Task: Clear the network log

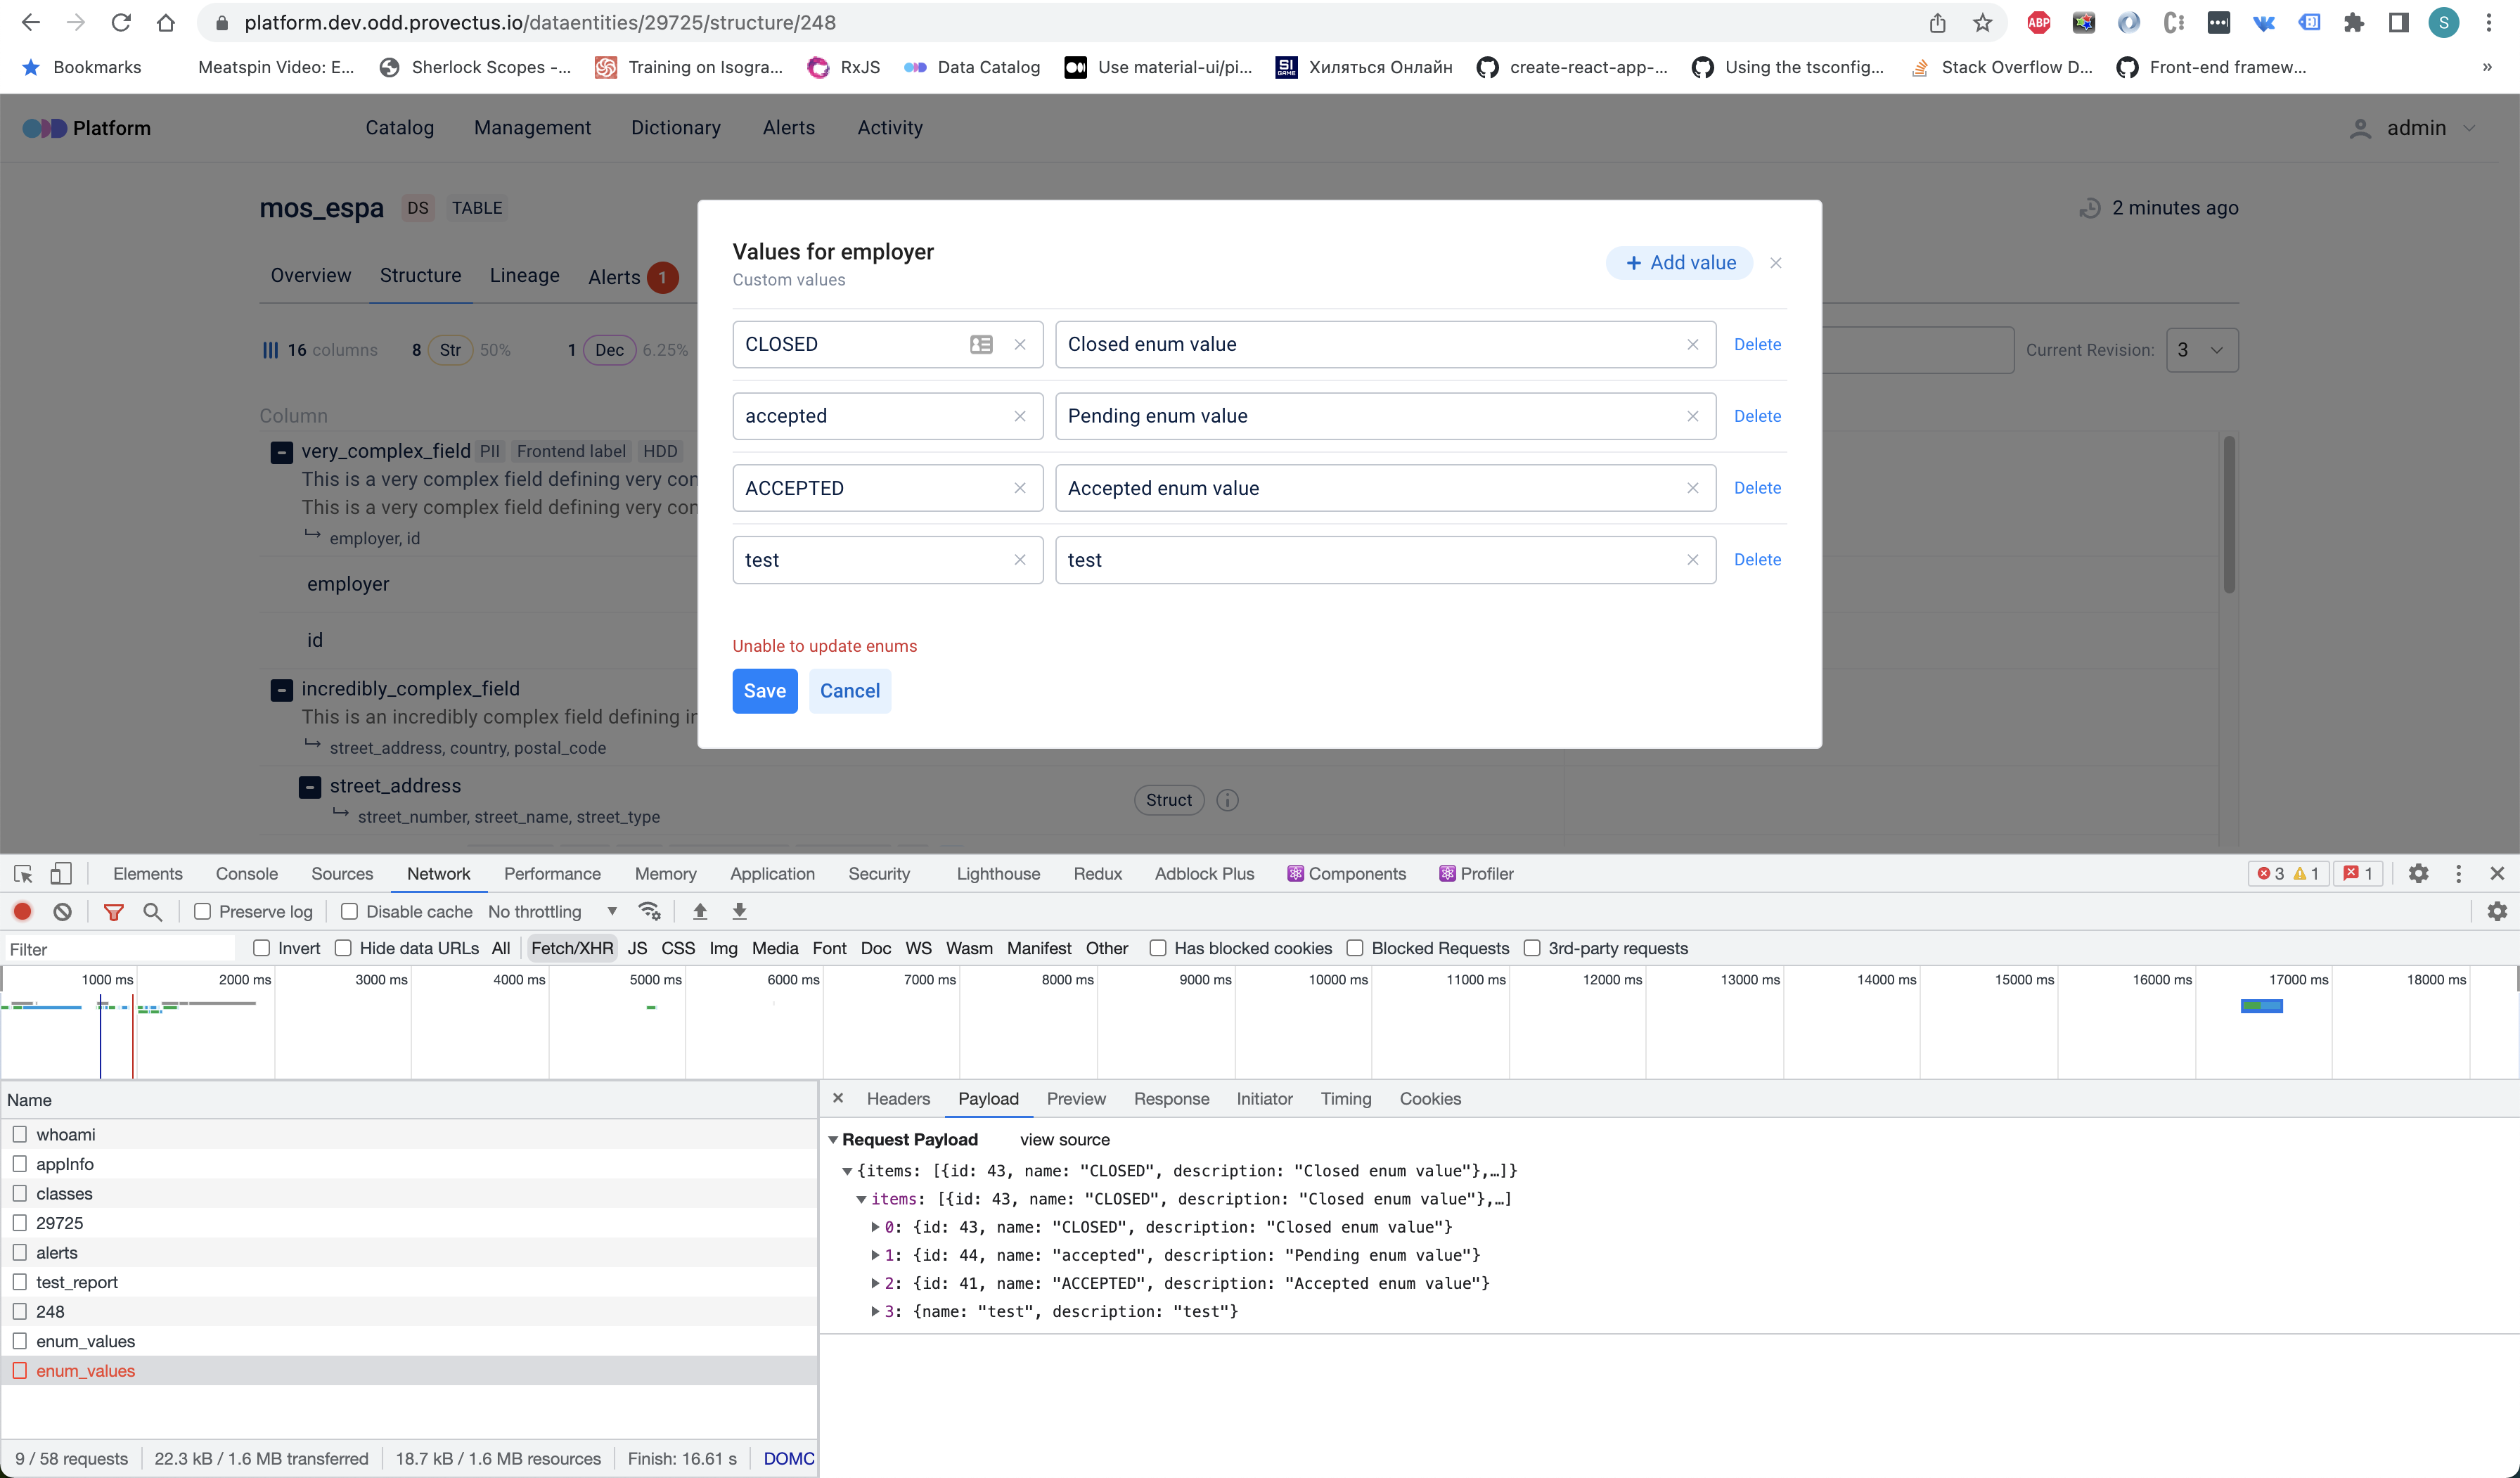Action: [x=63, y=911]
